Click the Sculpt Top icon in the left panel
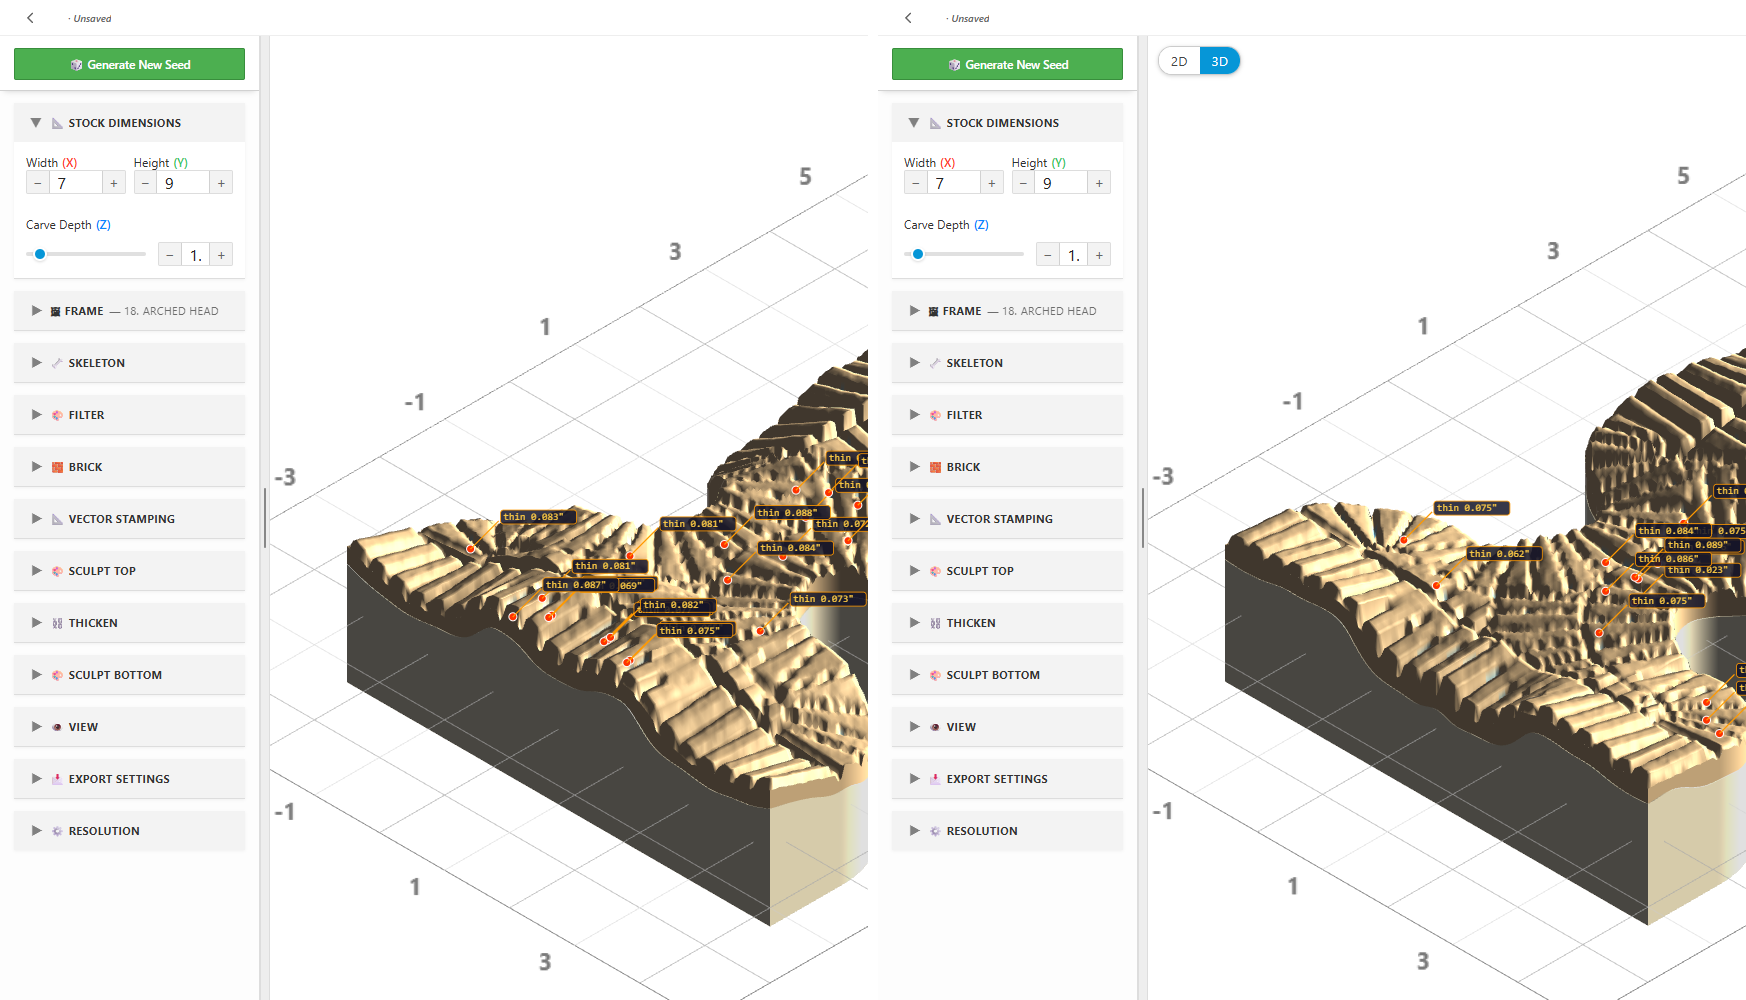This screenshot has width=1746, height=1000. 57,571
